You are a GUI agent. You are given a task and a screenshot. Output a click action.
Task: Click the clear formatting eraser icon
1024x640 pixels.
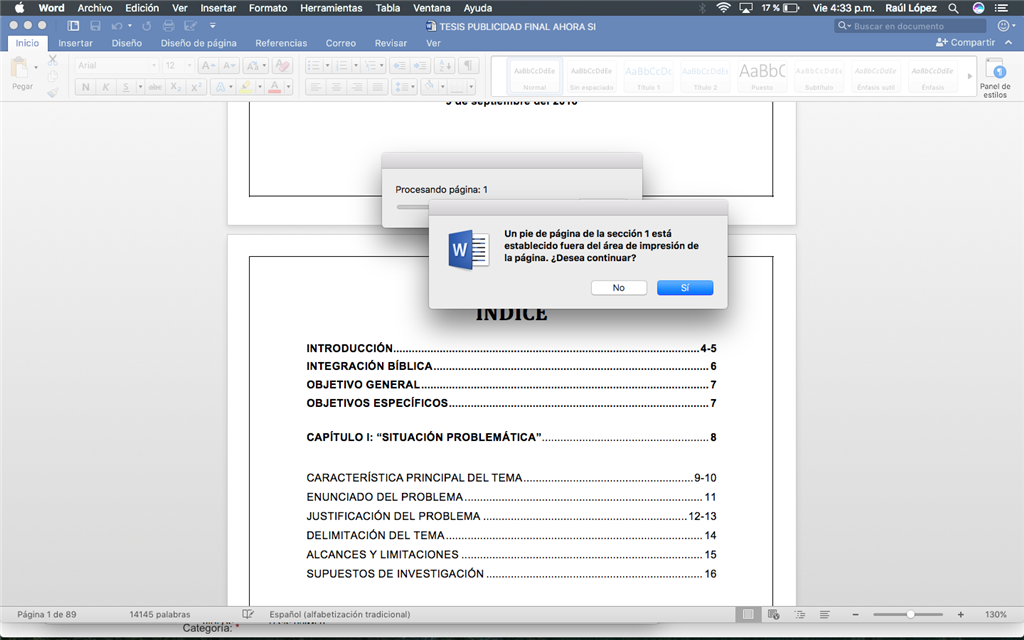pyautogui.click(x=282, y=65)
